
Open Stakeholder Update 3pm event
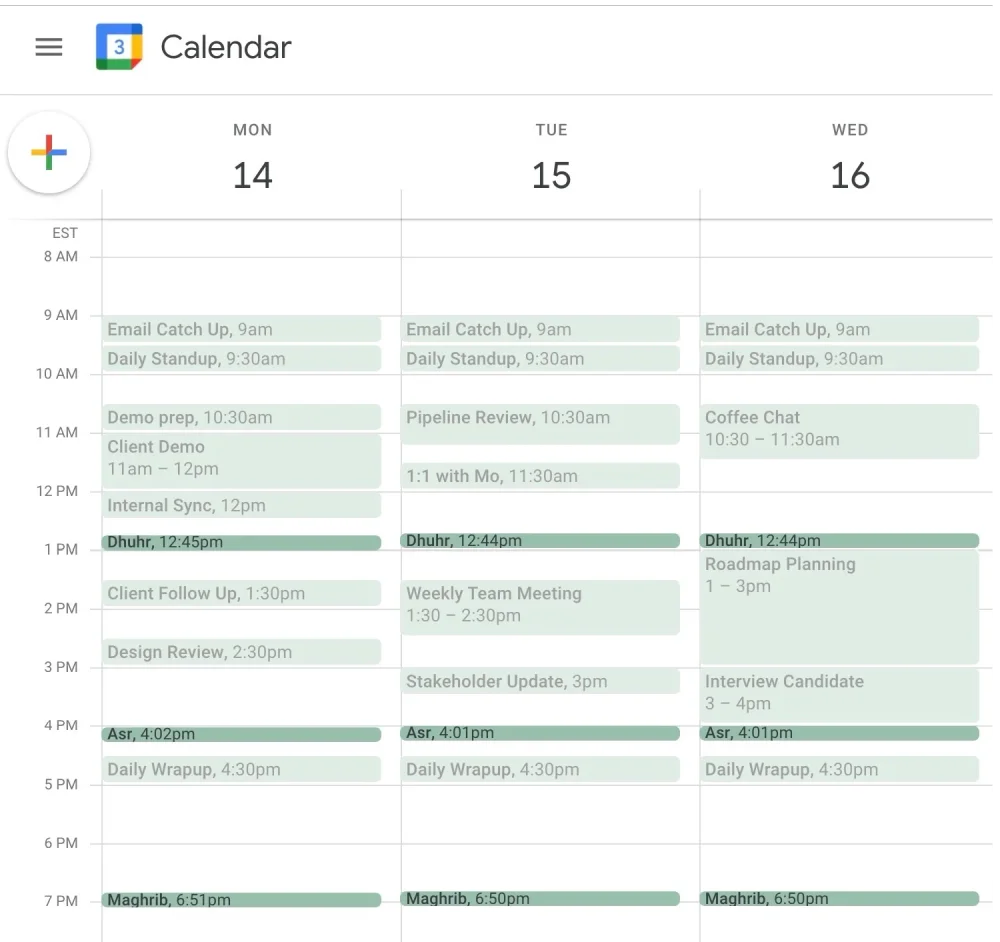(x=540, y=681)
